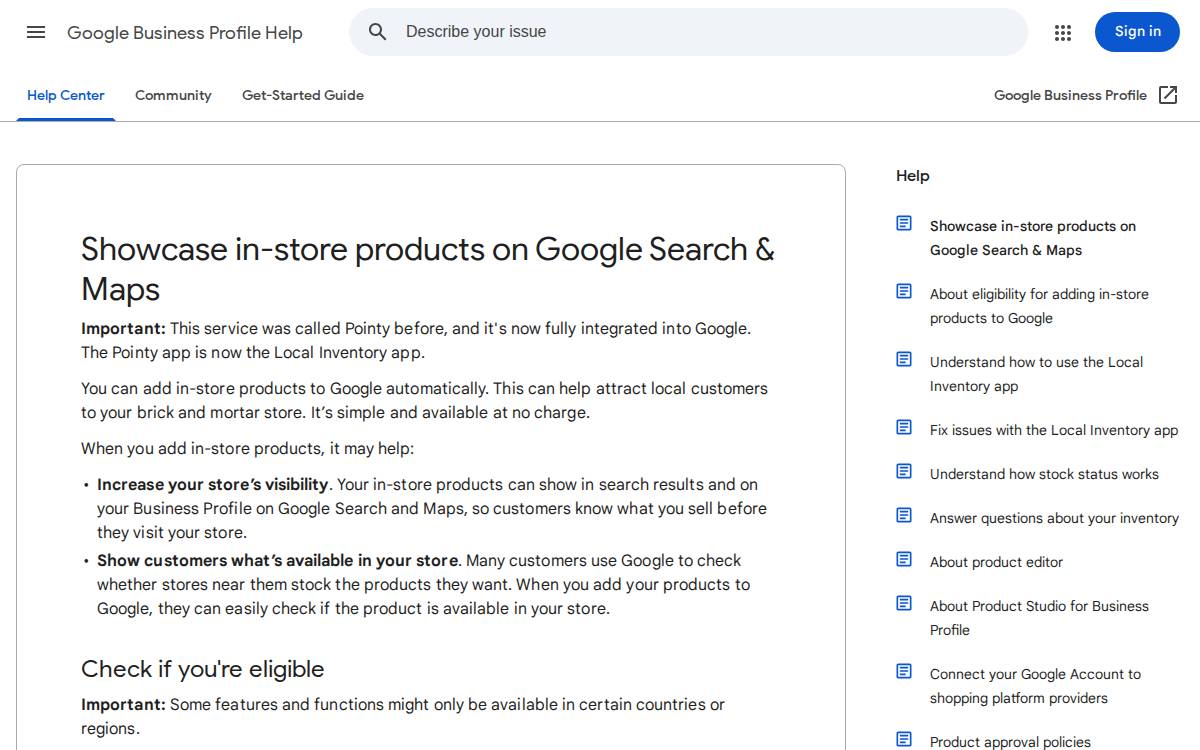Click article icon beside About Product Studio

click(904, 603)
